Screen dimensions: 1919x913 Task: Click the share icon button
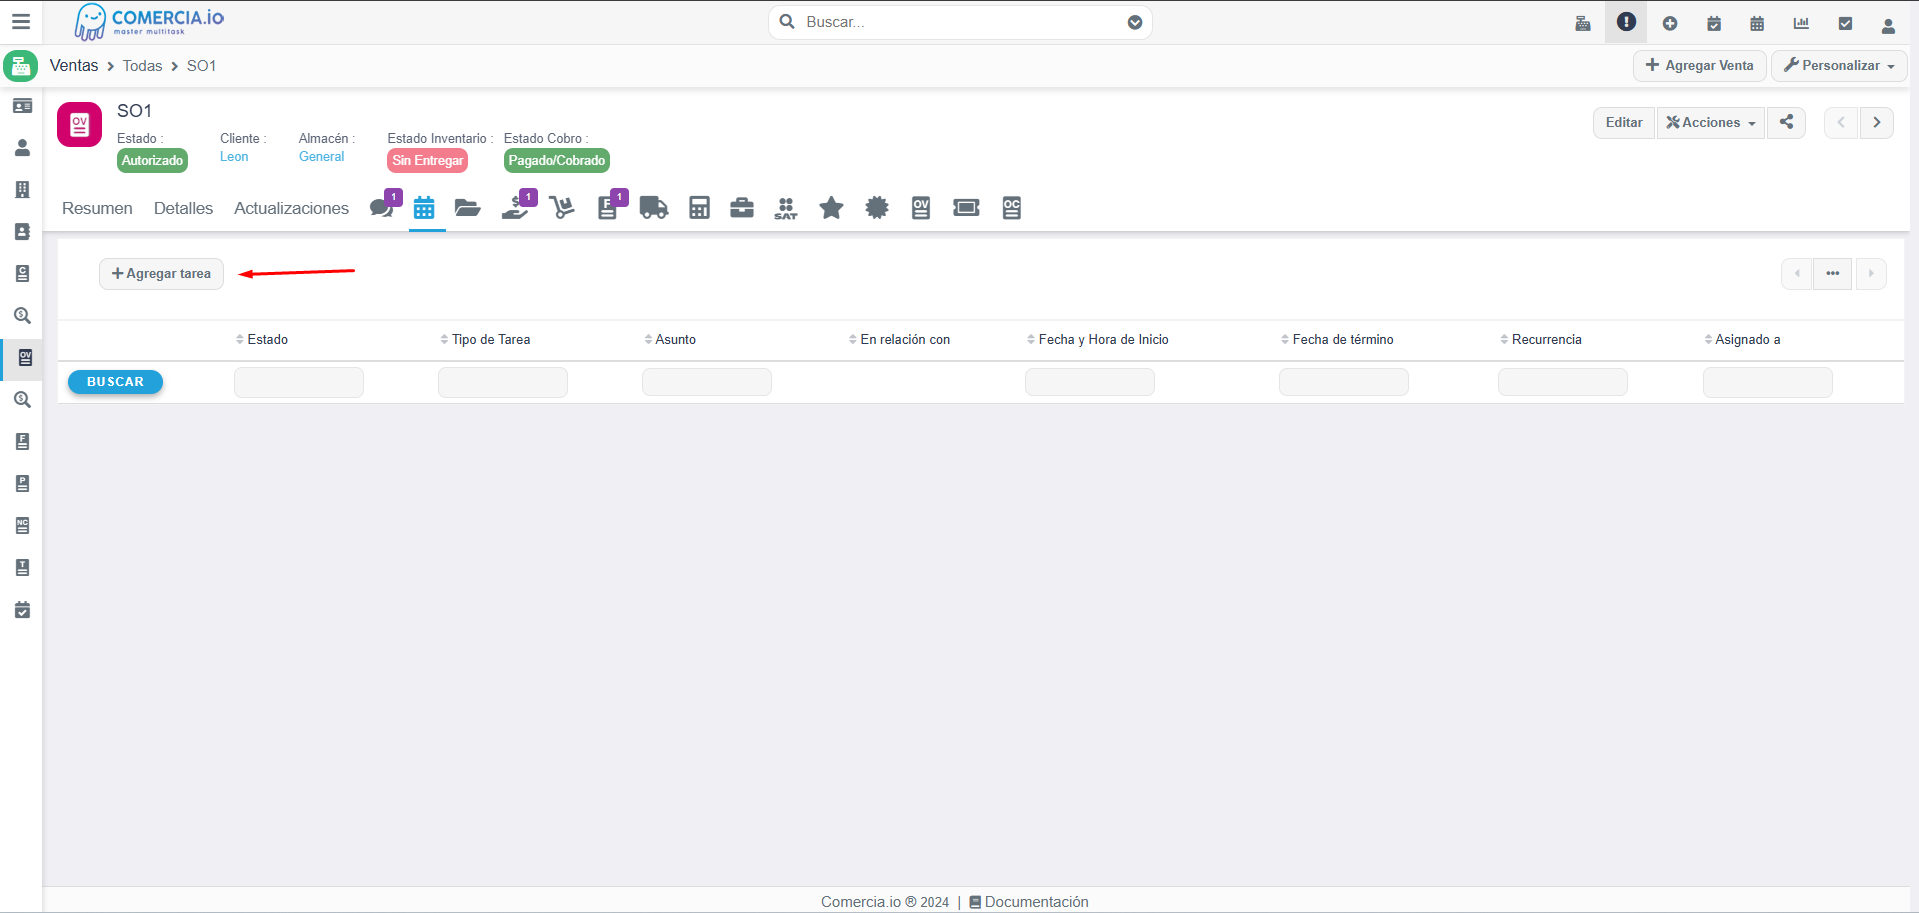pos(1786,122)
